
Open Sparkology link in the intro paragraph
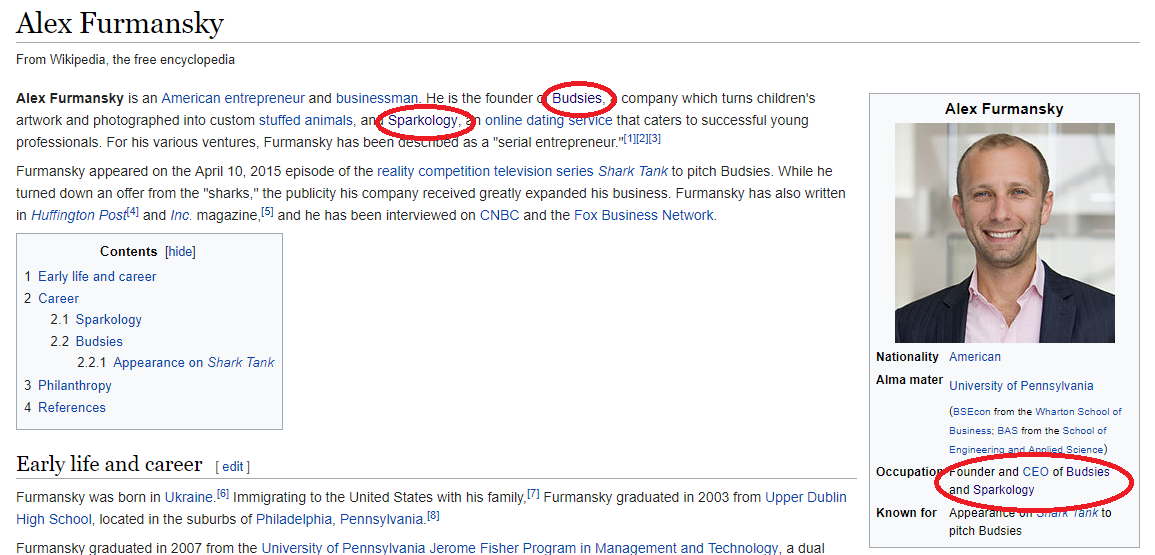(422, 120)
